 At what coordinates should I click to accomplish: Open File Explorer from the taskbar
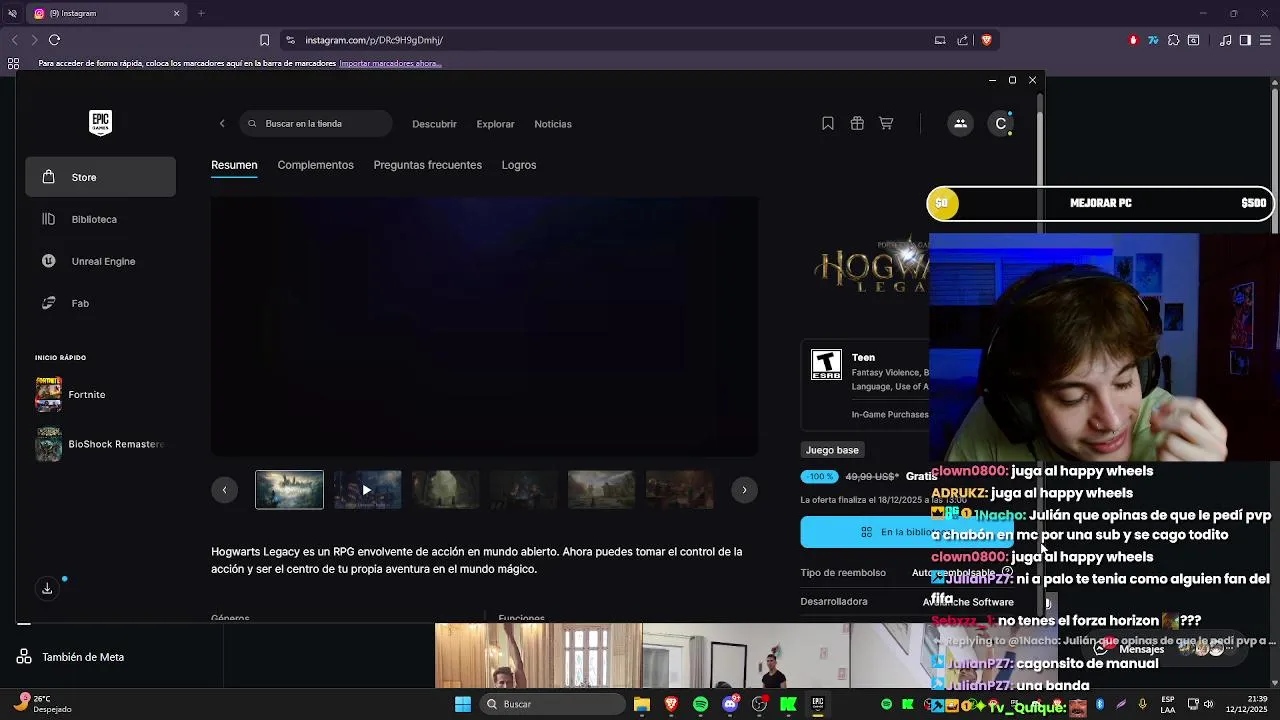pos(642,704)
